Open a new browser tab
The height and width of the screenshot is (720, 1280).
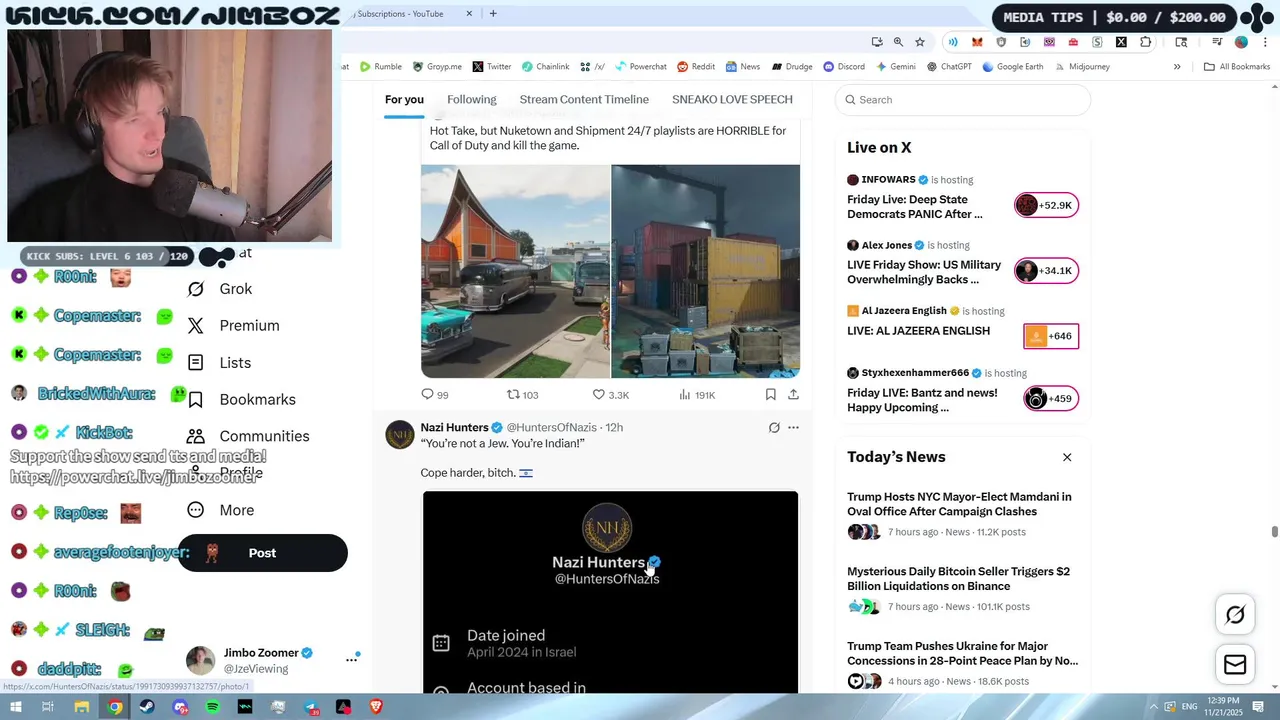[x=493, y=14]
